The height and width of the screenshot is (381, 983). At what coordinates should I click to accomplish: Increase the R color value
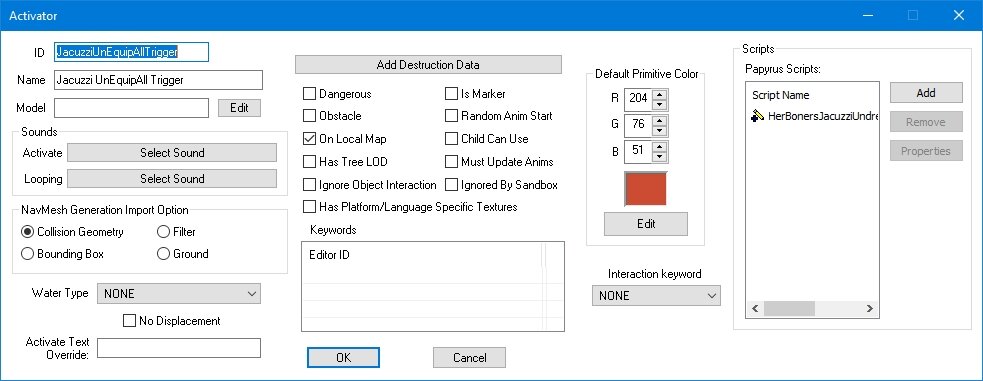click(660, 95)
